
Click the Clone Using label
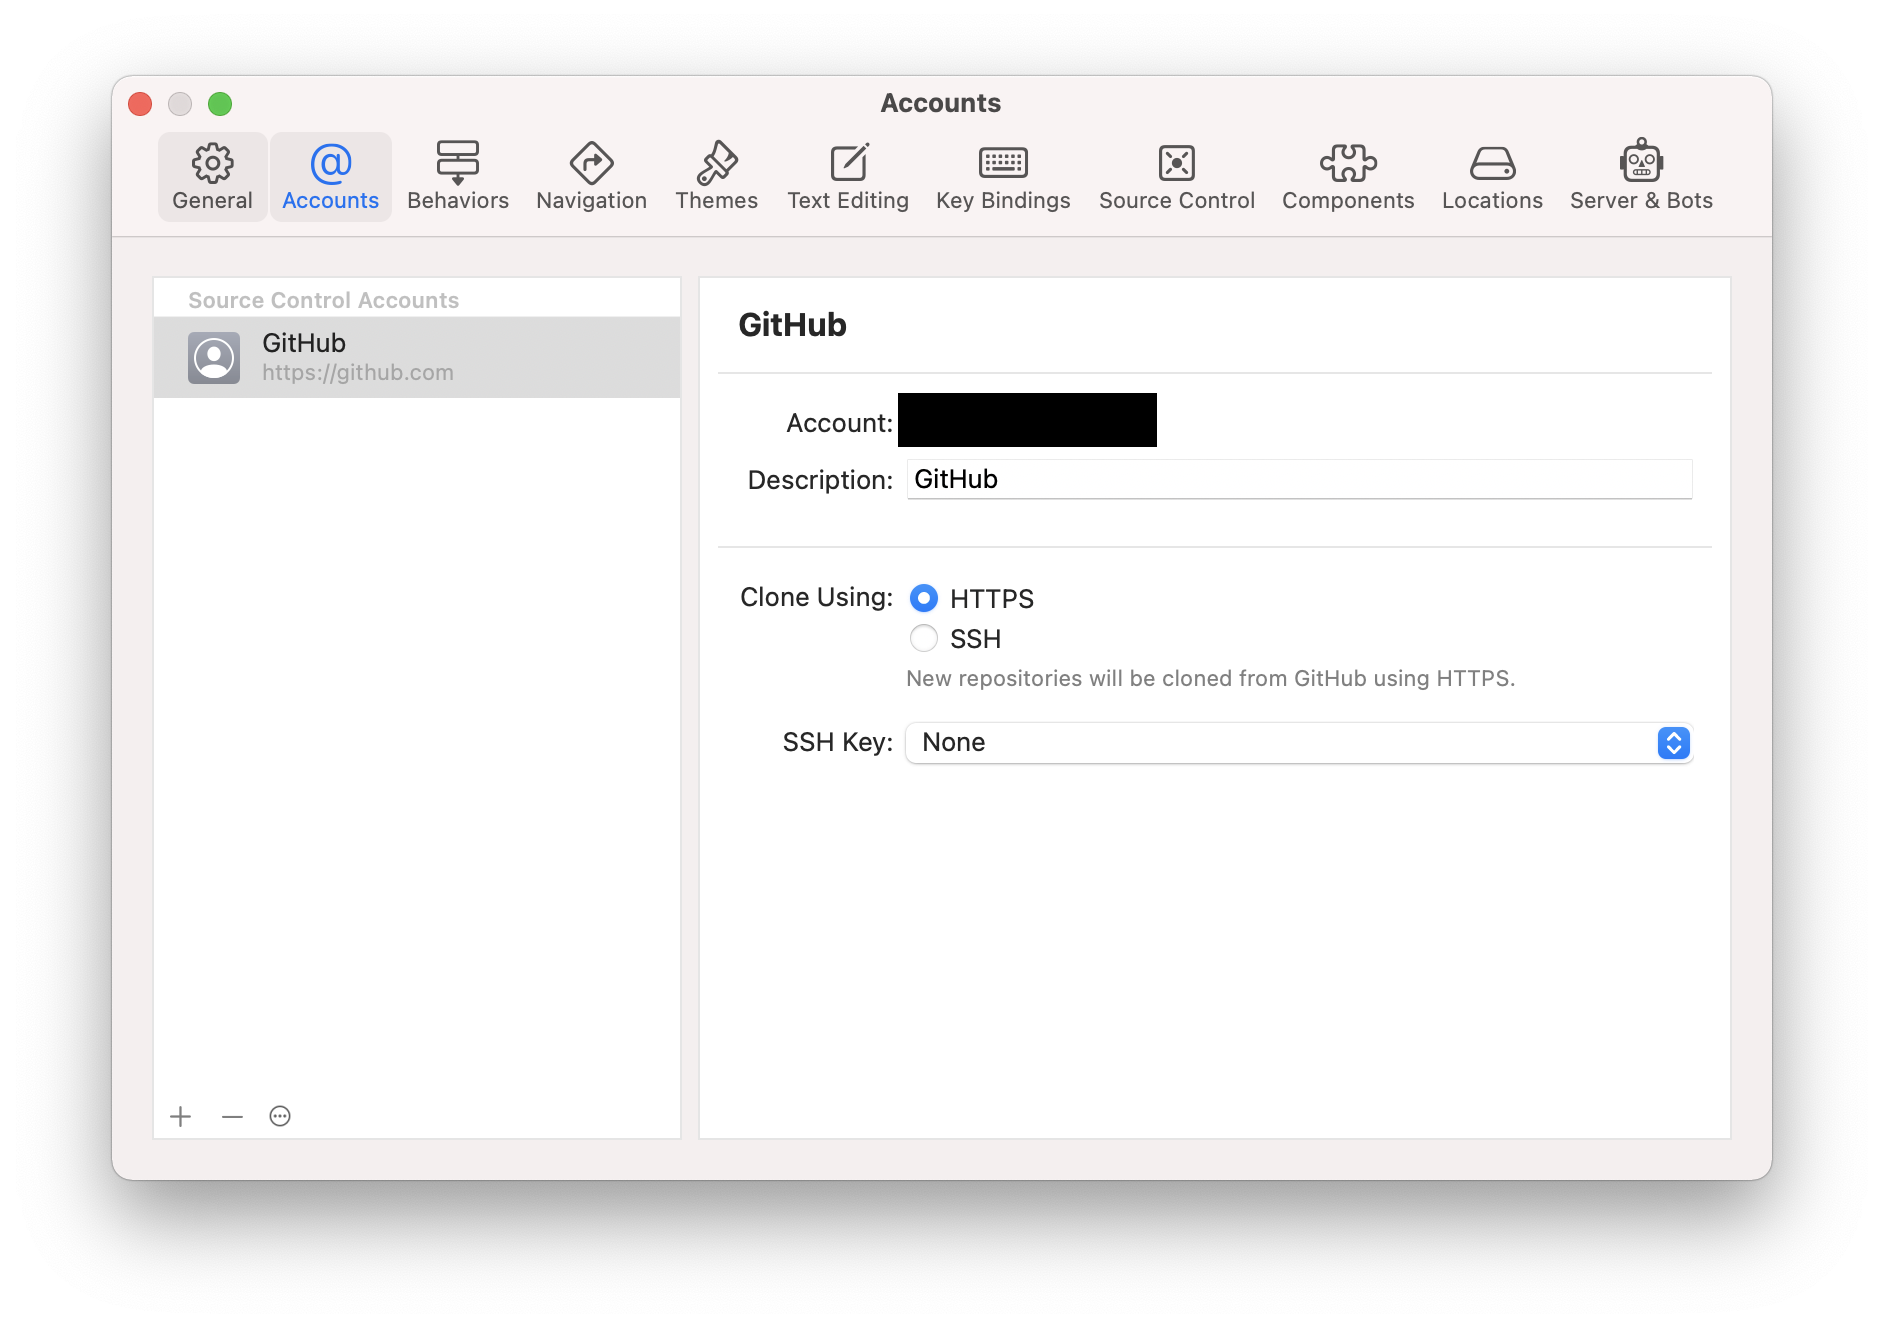[816, 597]
